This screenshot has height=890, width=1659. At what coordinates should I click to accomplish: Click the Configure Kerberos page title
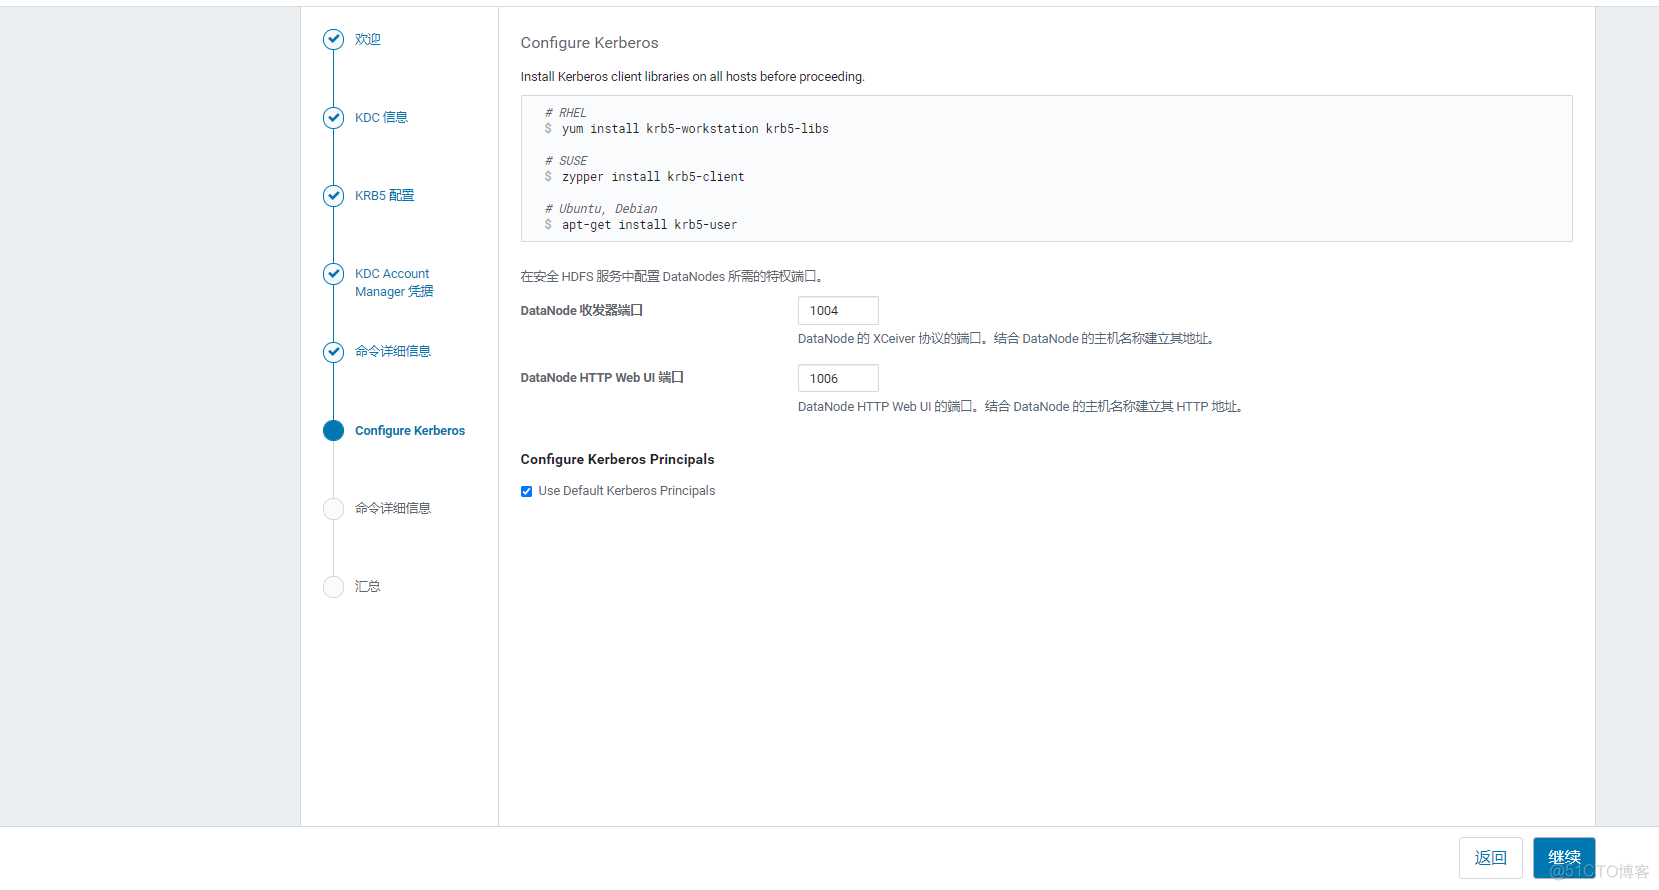point(589,43)
